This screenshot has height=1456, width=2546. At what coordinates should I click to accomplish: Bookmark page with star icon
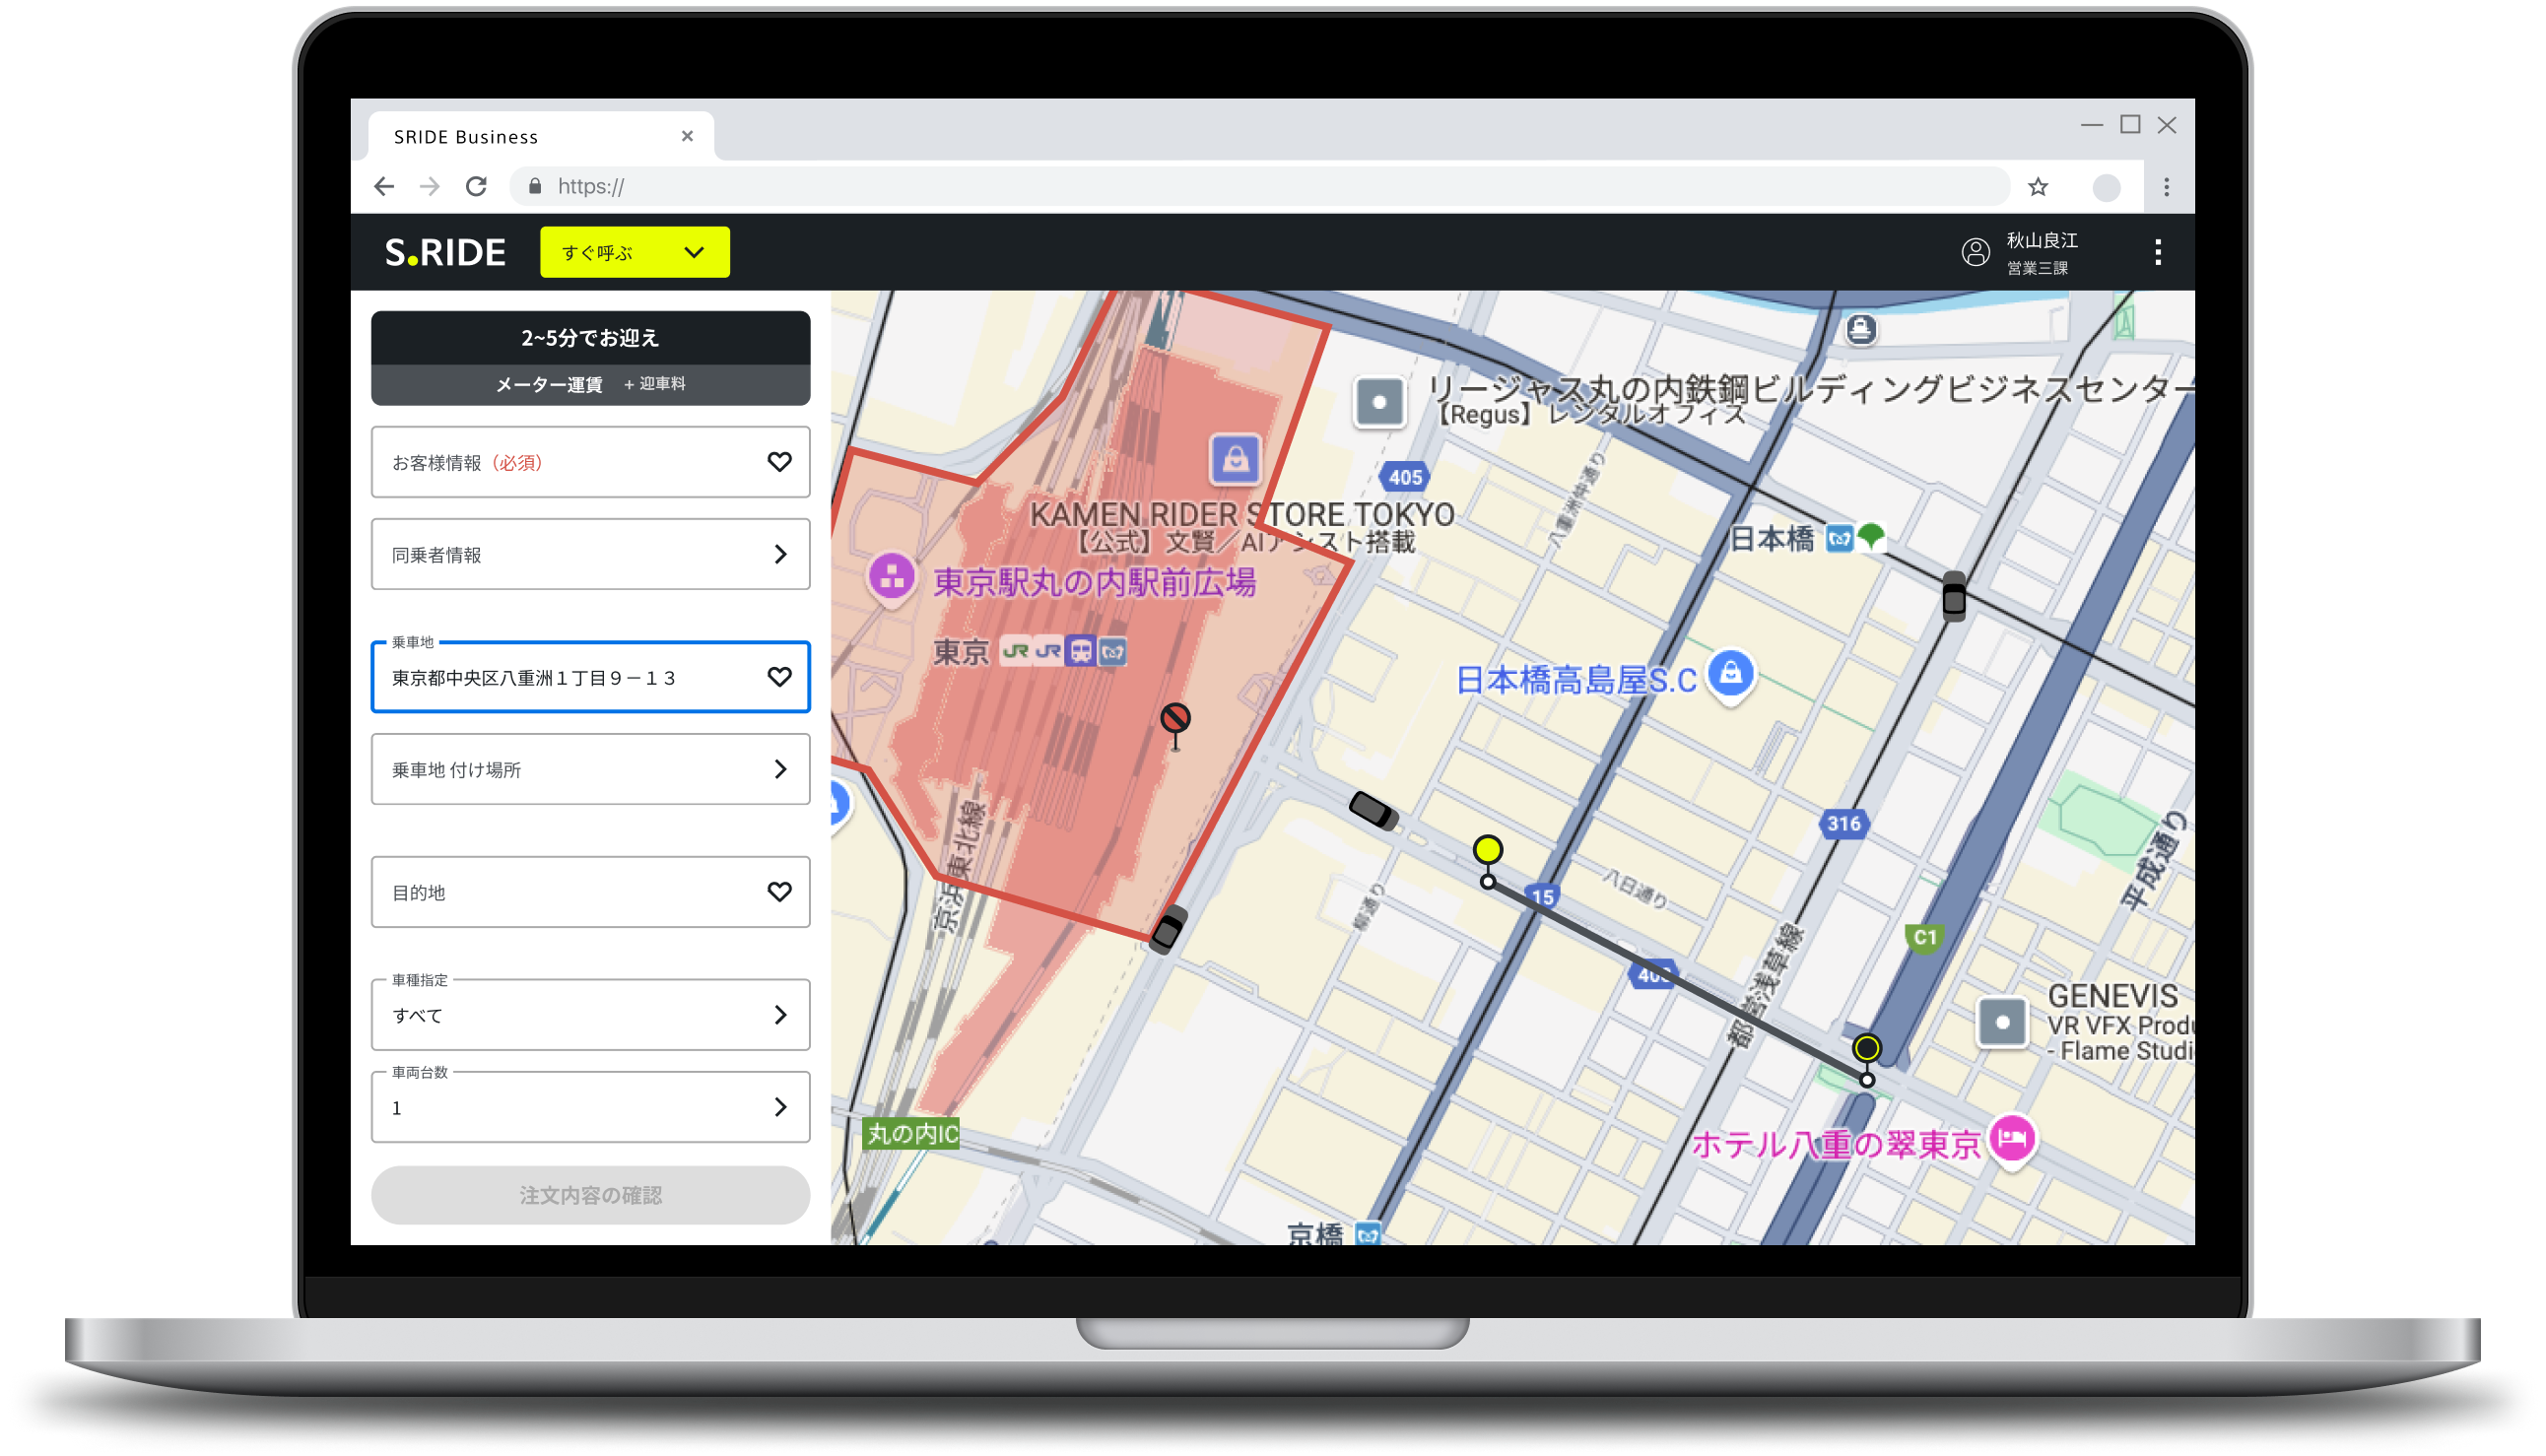click(x=2038, y=187)
